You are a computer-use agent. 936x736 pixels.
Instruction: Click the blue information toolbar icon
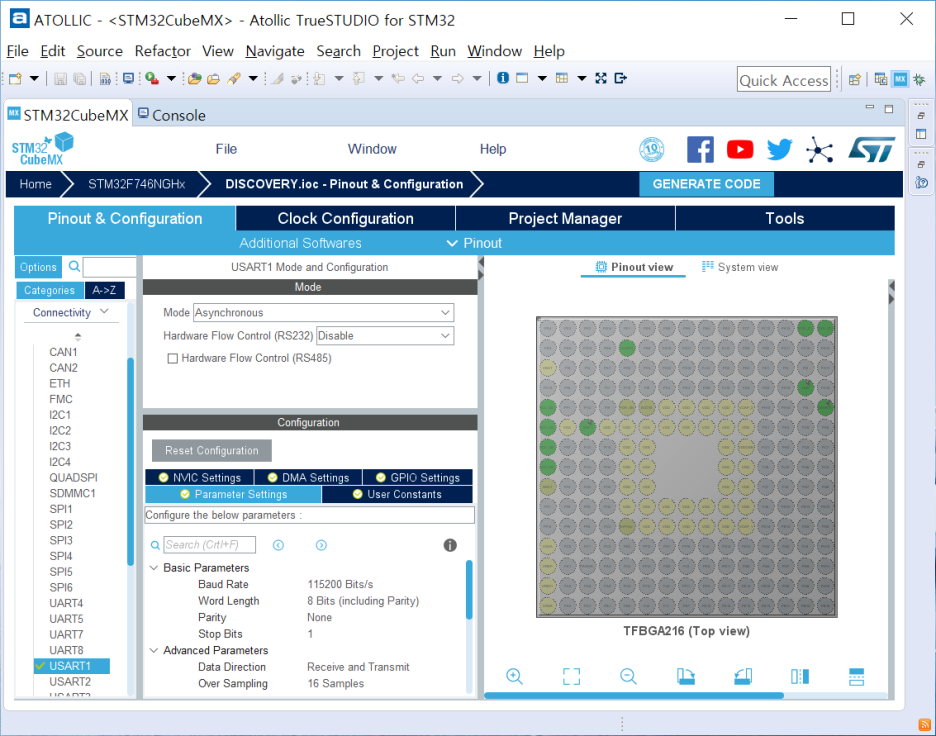tap(503, 78)
